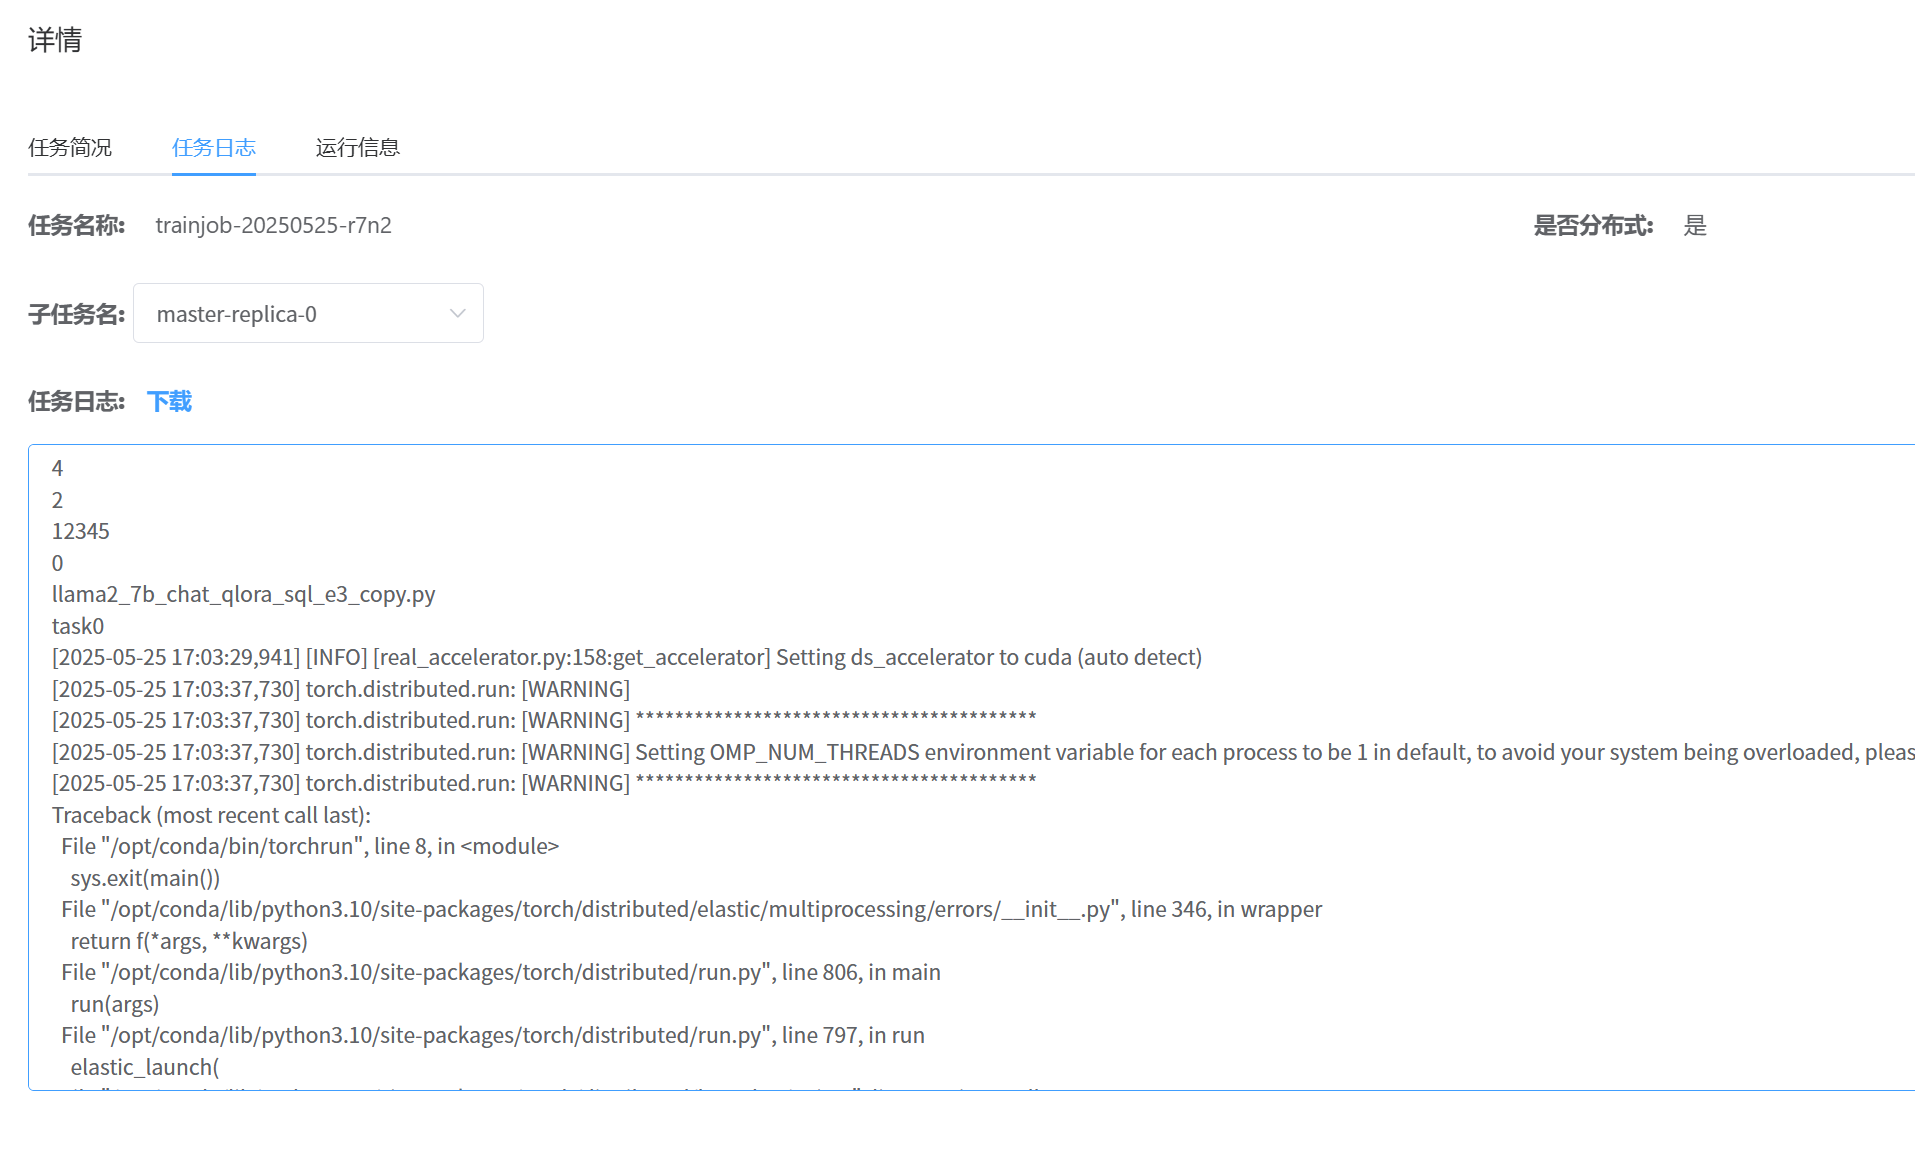This screenshot has width=1915, height=1161.
Task: Select the 任务日志 tab
Action: pyautogui.click(x=214, y=148)
